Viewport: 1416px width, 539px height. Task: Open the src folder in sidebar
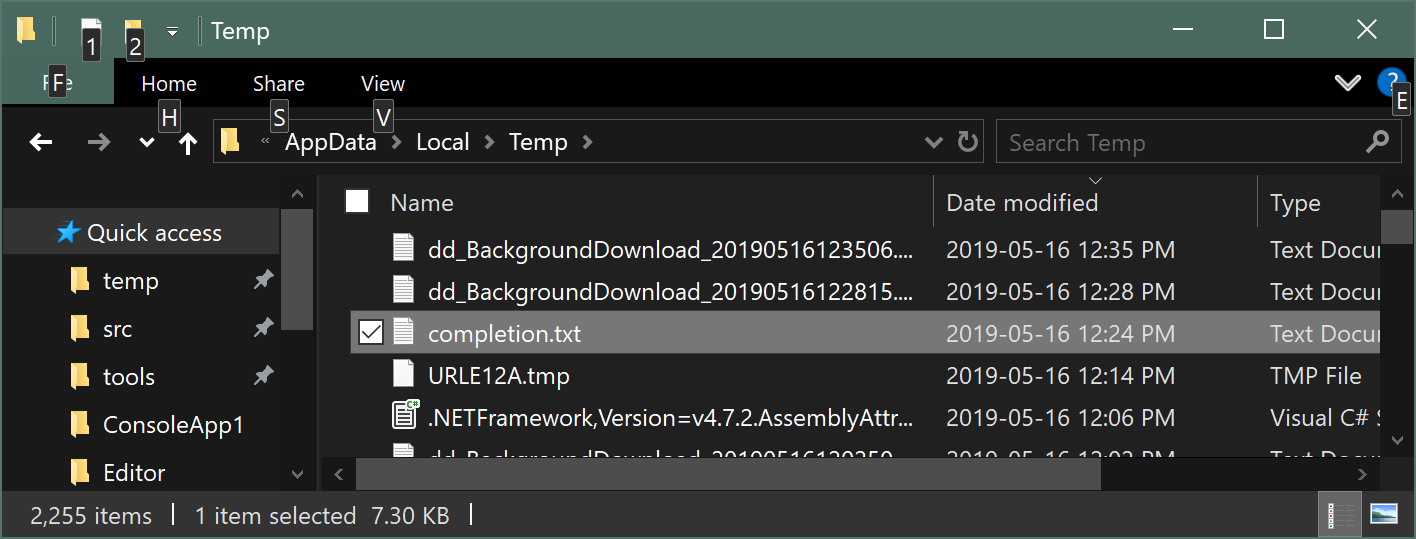click(117, 329)
